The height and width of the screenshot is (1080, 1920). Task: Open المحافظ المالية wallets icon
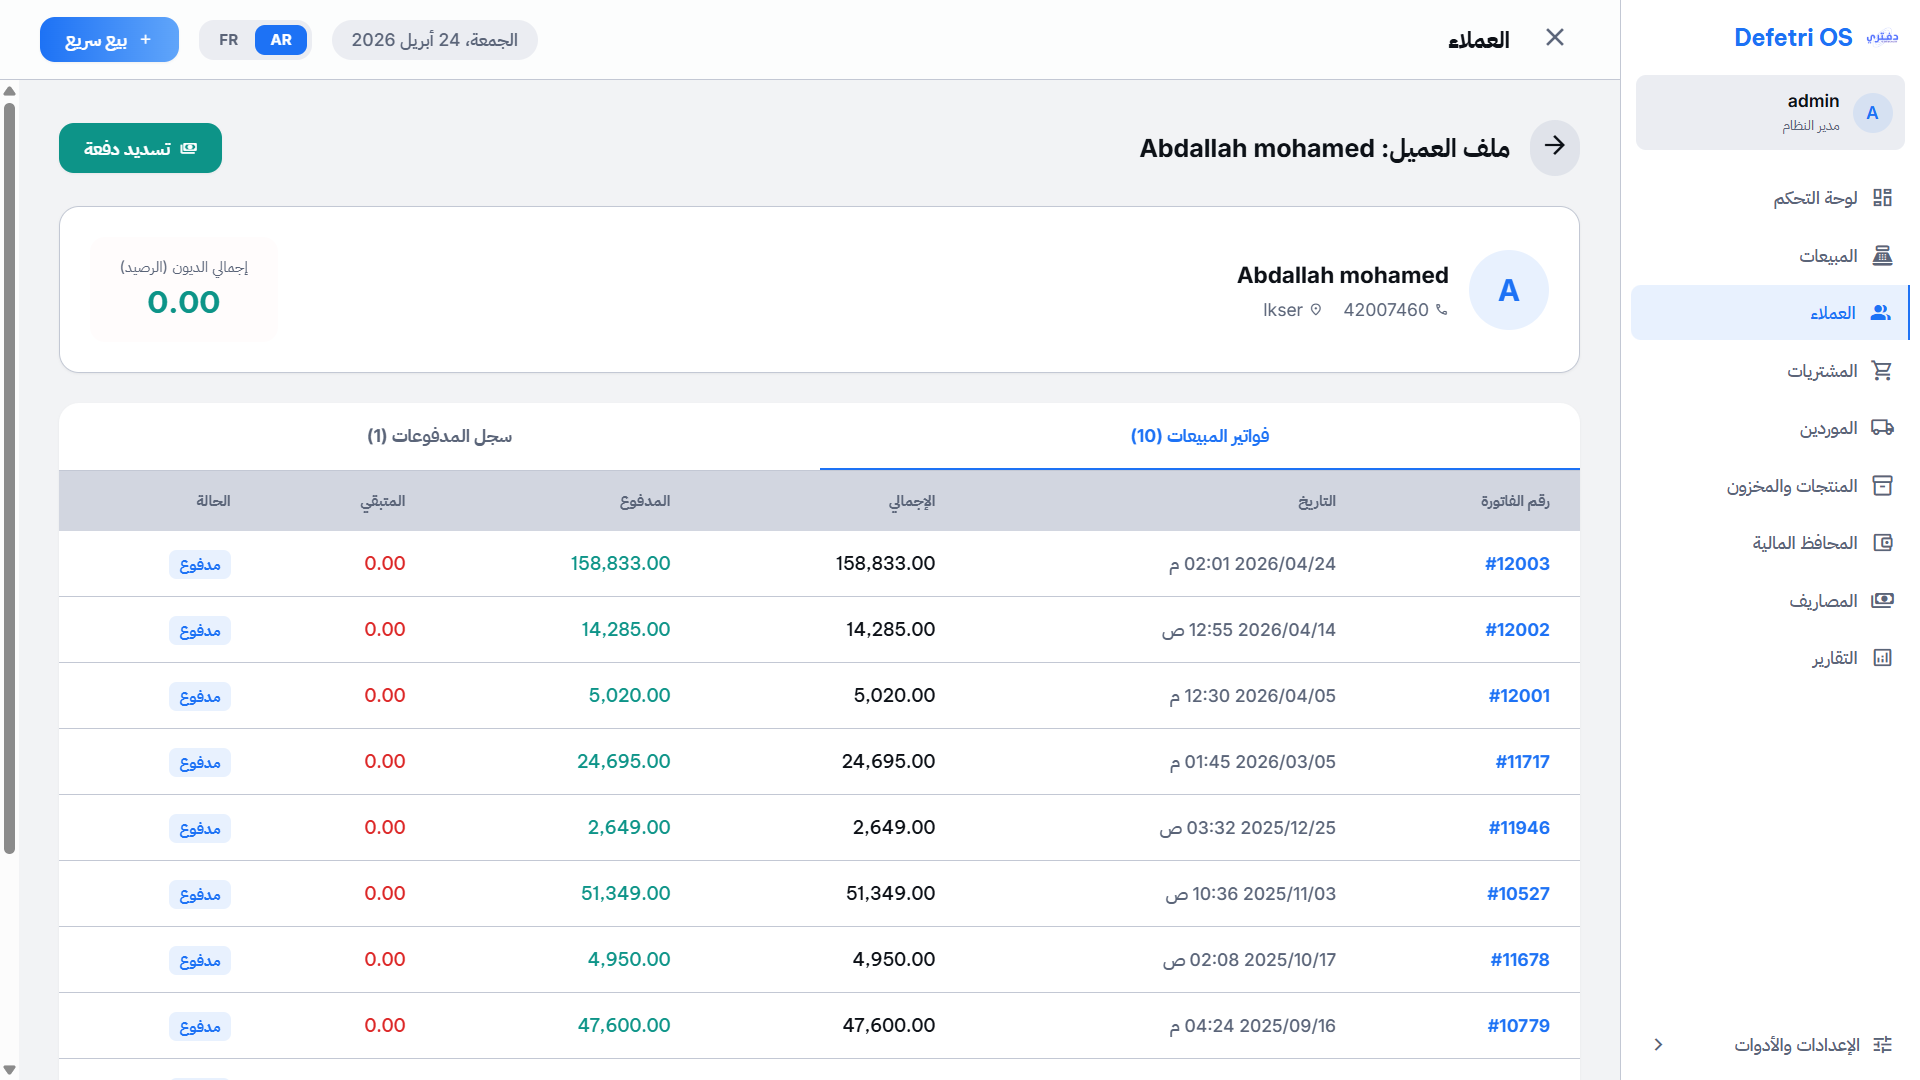pos(1883,542)
